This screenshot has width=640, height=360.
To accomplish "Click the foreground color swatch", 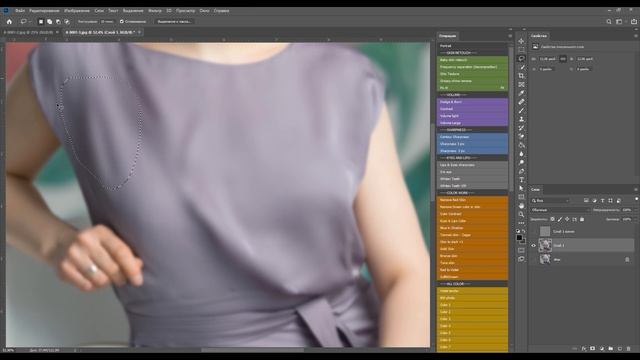I will pos(519,237).
